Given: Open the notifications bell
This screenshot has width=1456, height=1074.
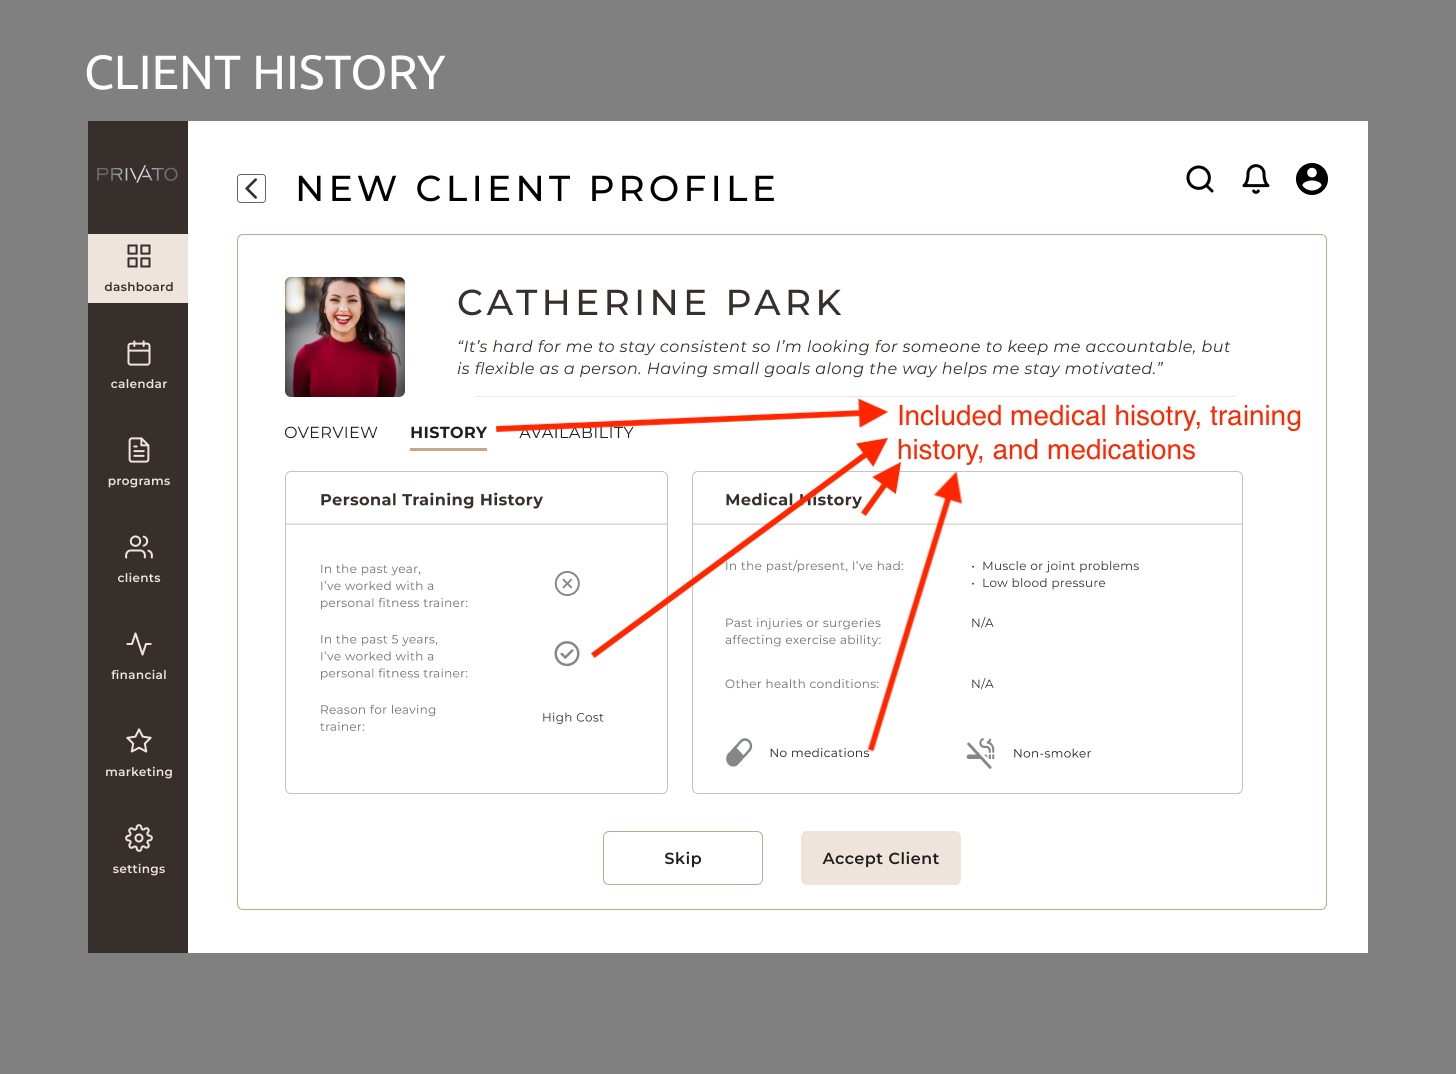Looking at the screenshot, I should (1255, 179).
